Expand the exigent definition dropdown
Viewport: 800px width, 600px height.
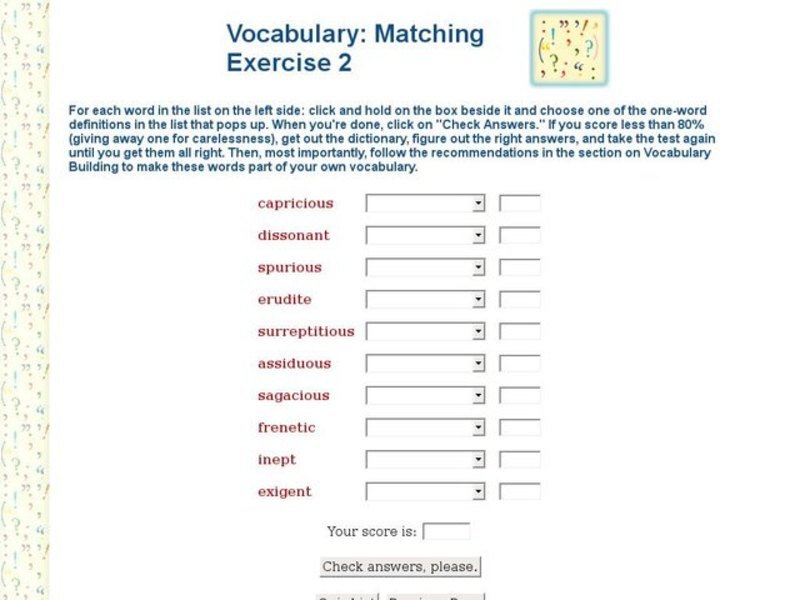click(425, 492)
